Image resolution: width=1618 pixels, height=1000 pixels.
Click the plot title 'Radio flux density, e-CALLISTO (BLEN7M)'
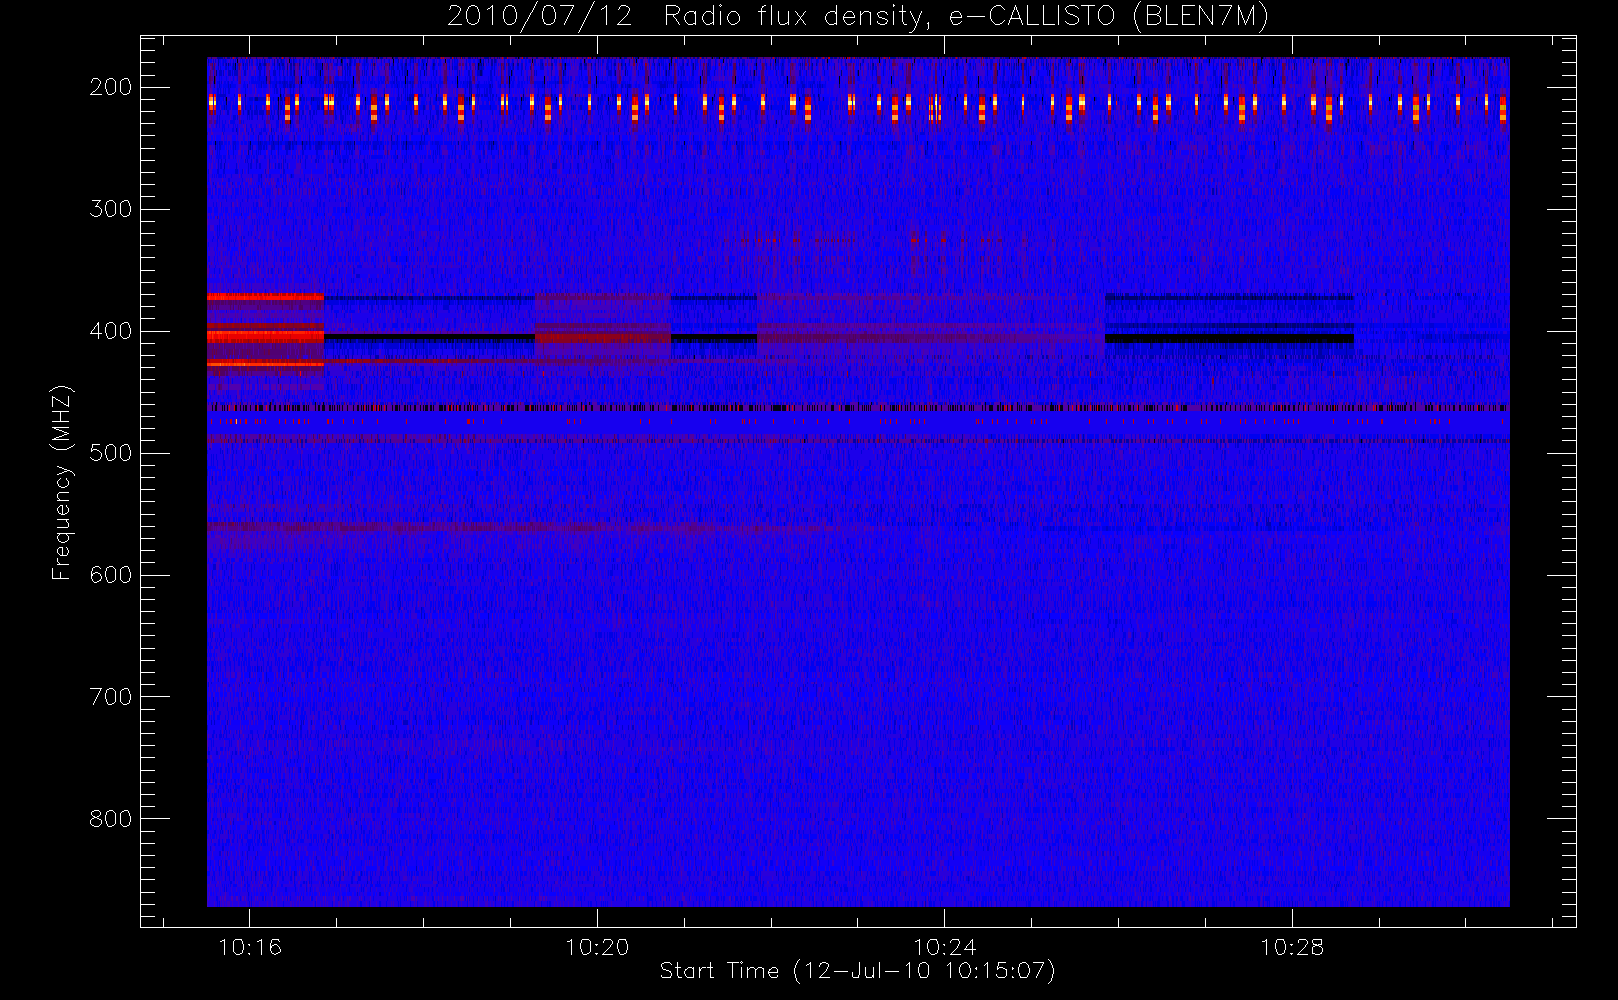click(x=966, y=16)
